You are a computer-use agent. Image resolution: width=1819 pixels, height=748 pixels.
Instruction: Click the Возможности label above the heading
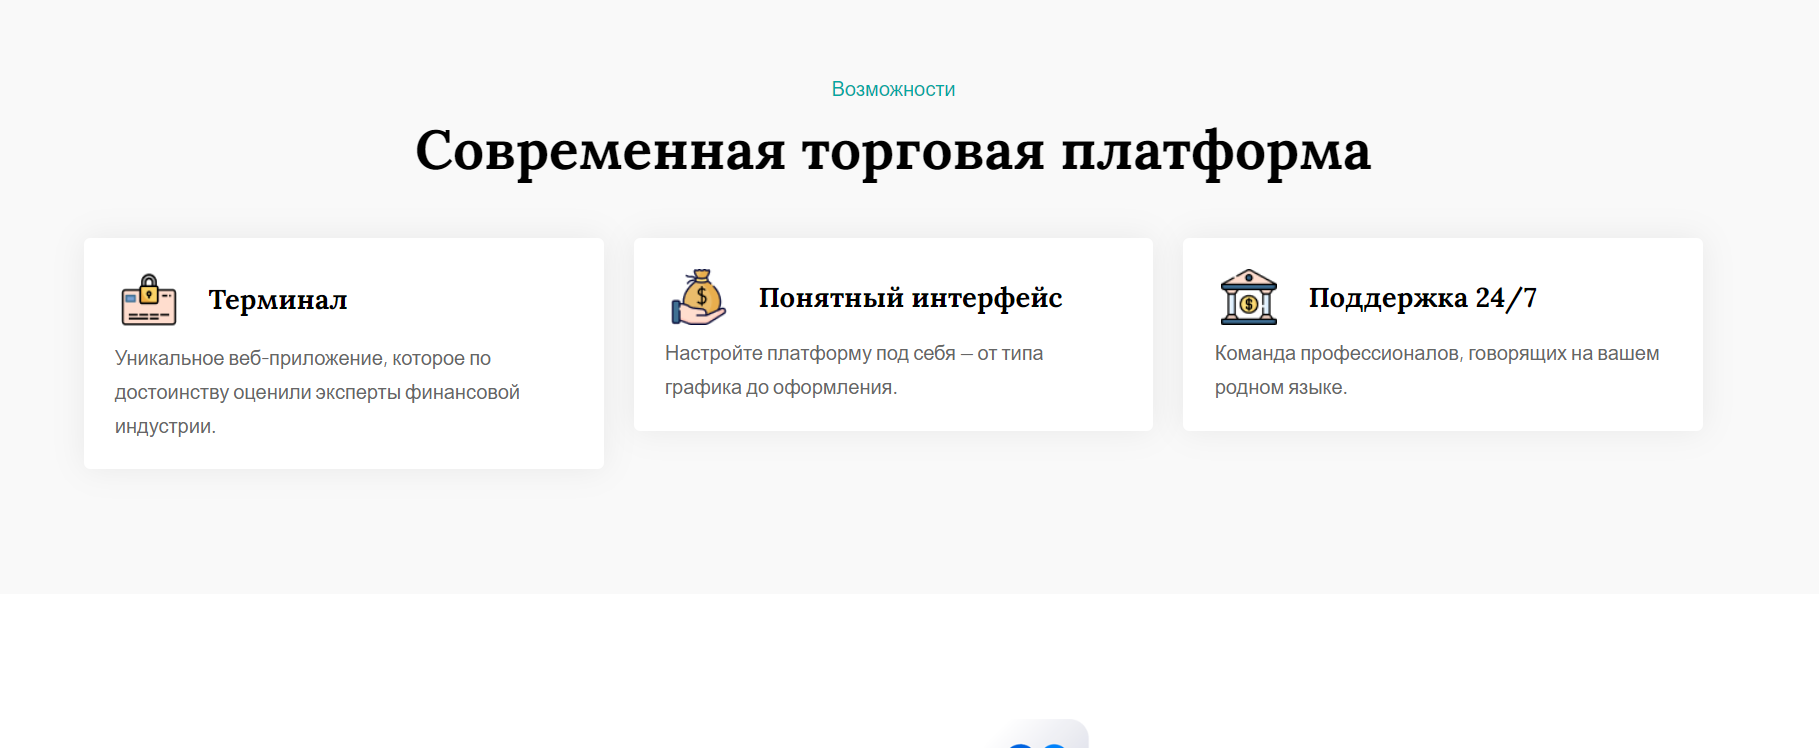893,89
